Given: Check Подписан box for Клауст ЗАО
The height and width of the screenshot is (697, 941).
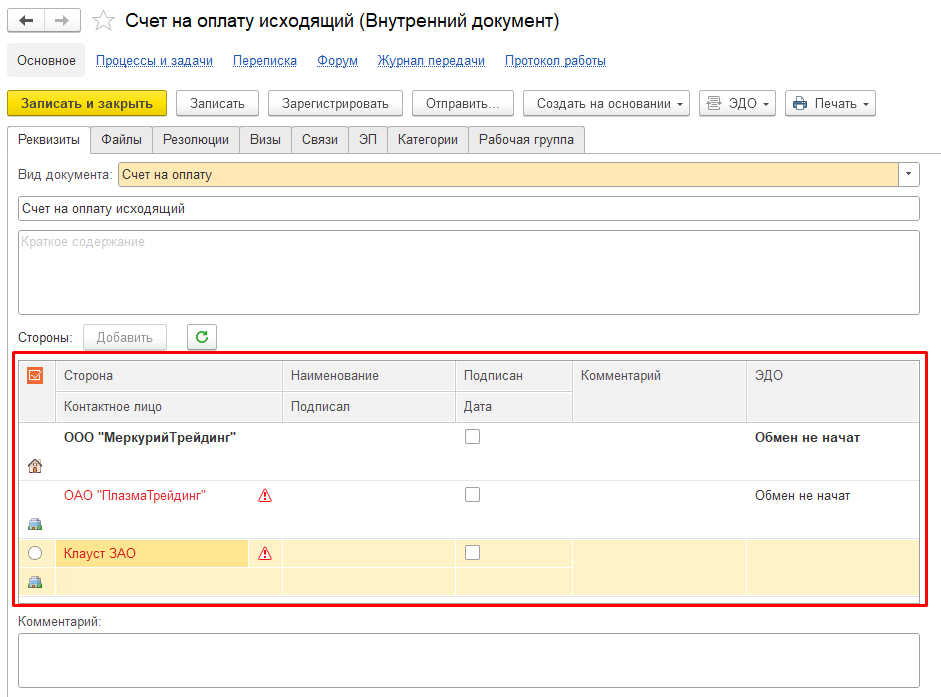Looking at the screenshot, I should coord(473,553).
